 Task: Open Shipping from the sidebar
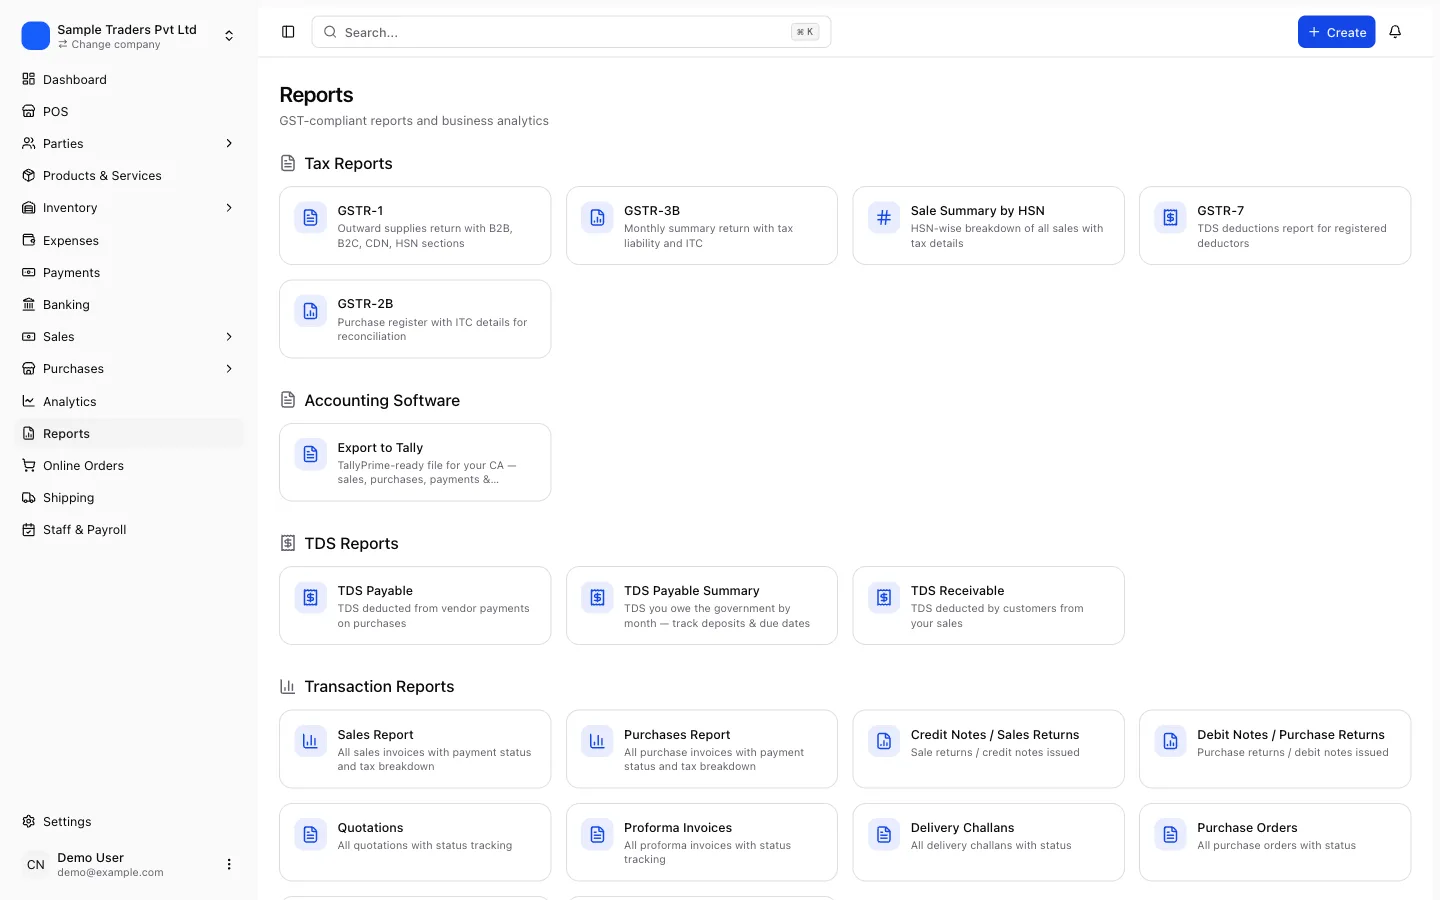click(130, 498)
